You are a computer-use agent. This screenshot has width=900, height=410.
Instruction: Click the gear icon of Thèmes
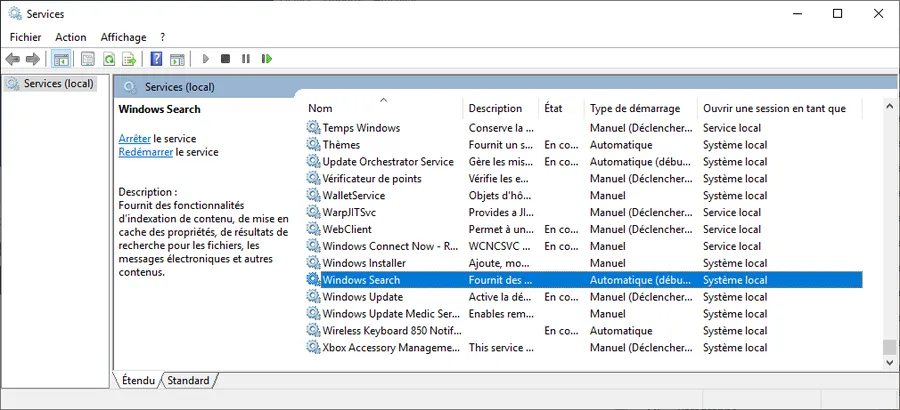click(x=313, y=145)
